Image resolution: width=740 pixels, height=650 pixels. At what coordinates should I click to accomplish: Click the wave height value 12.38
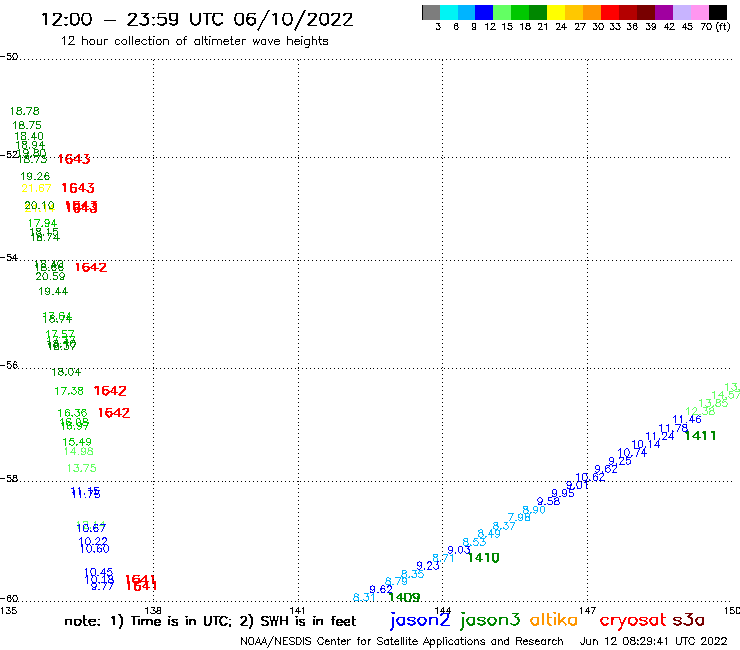(x=700, y=411)
